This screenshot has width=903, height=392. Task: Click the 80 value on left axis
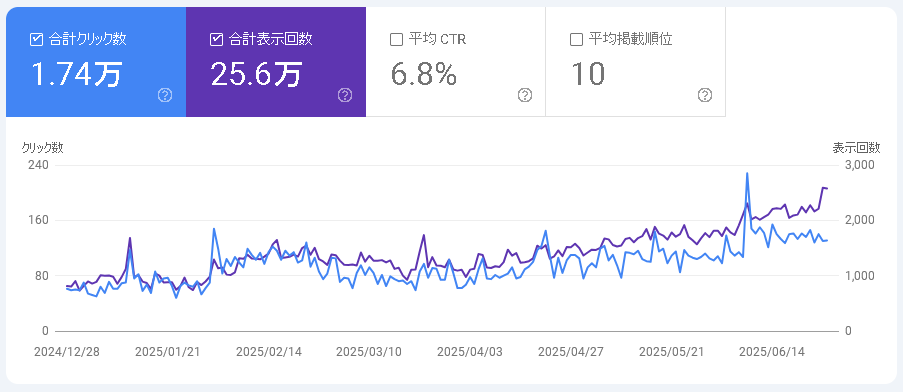pyautogui.click(x=41, y=276)
